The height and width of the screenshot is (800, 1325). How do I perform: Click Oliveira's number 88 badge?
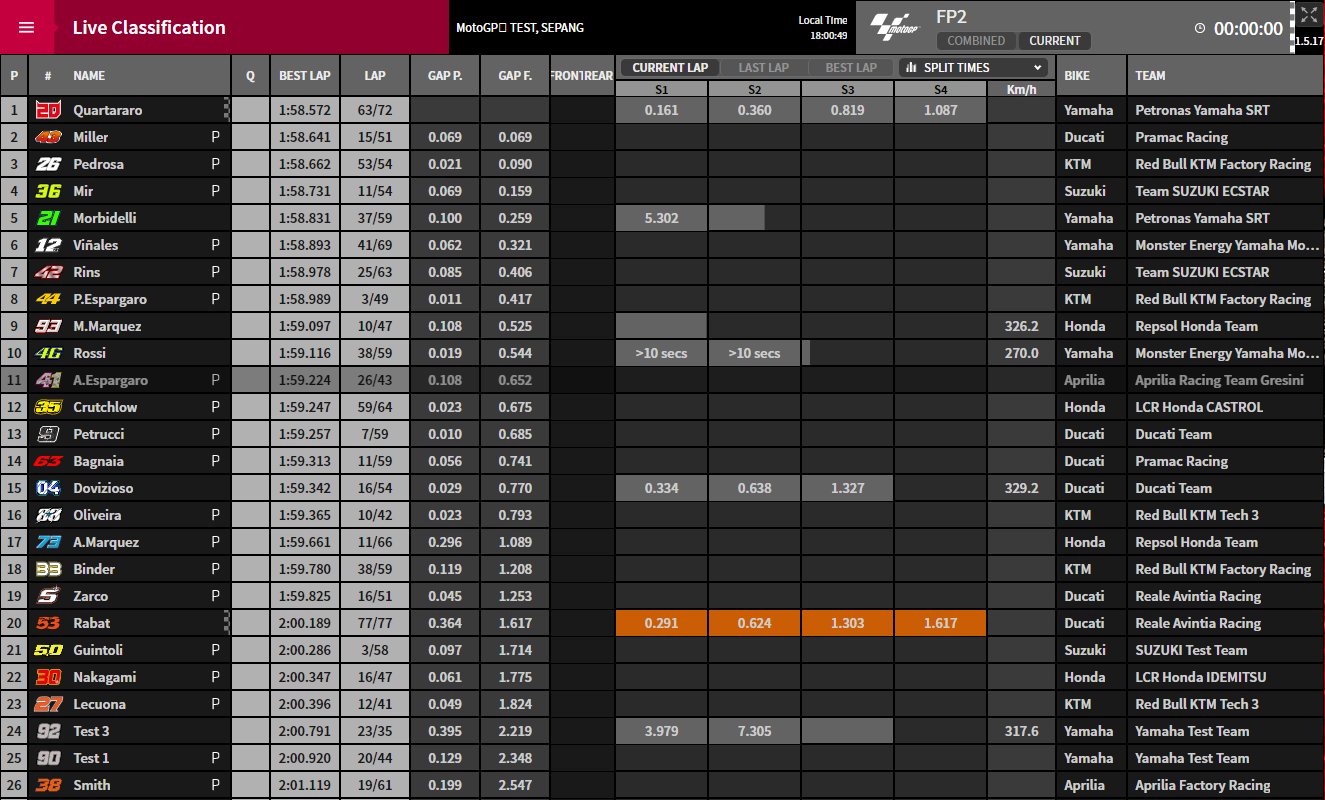point(48,515)
